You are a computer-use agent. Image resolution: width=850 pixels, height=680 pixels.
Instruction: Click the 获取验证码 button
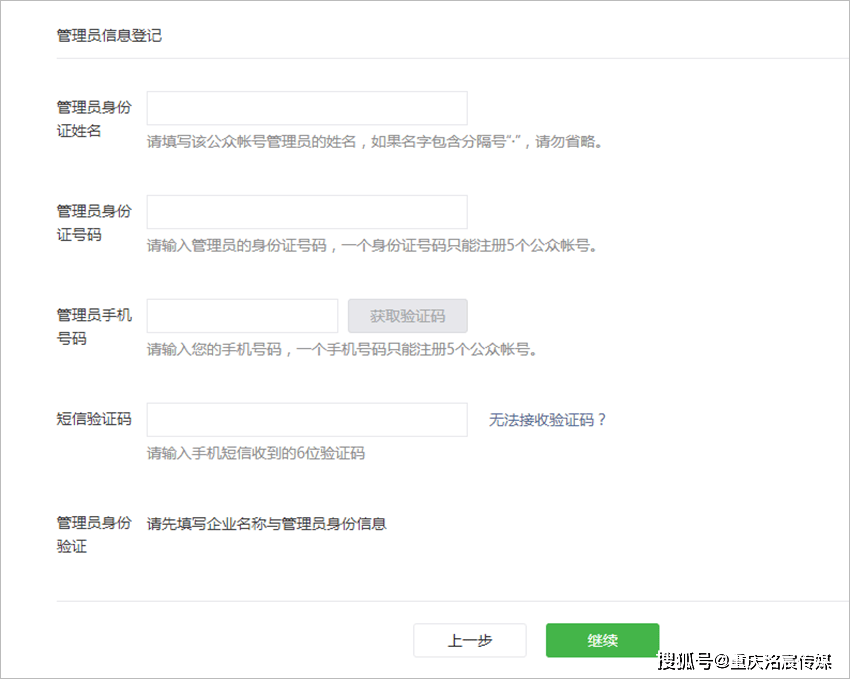[408, 316]
